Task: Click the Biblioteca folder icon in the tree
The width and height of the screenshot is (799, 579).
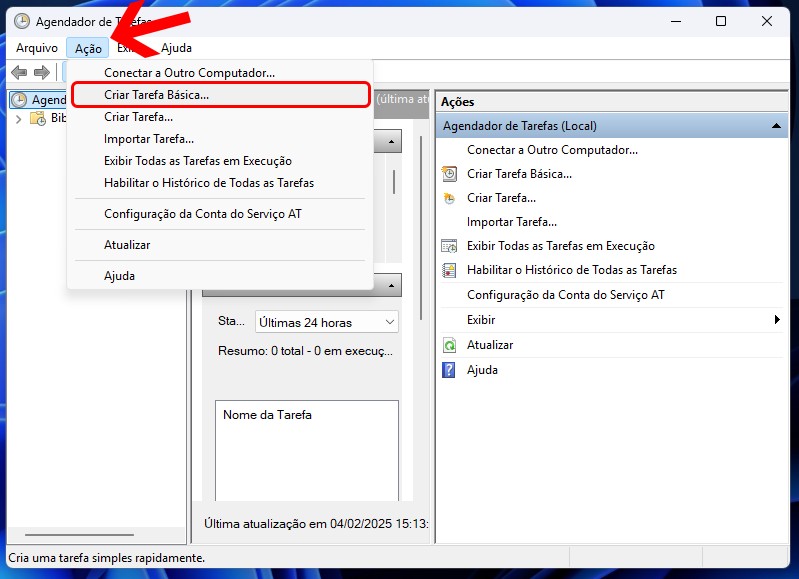Action: [38, 118]
